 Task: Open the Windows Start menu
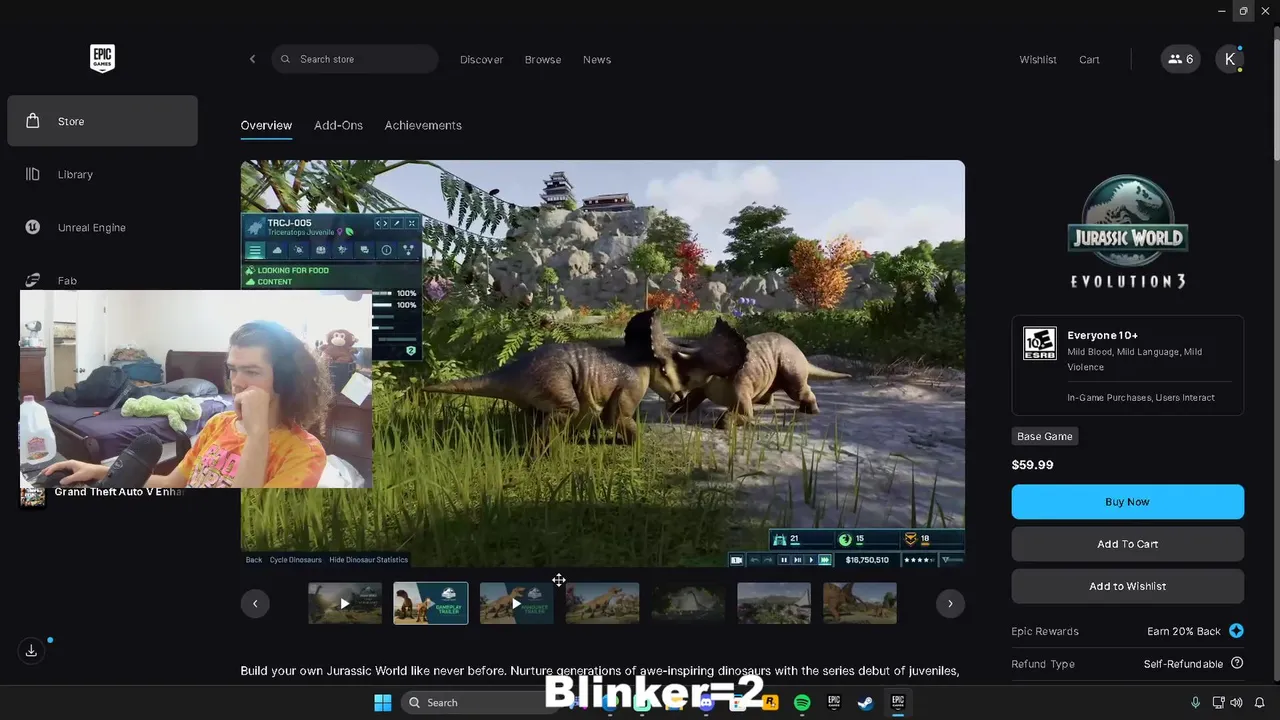pos(383,703)
